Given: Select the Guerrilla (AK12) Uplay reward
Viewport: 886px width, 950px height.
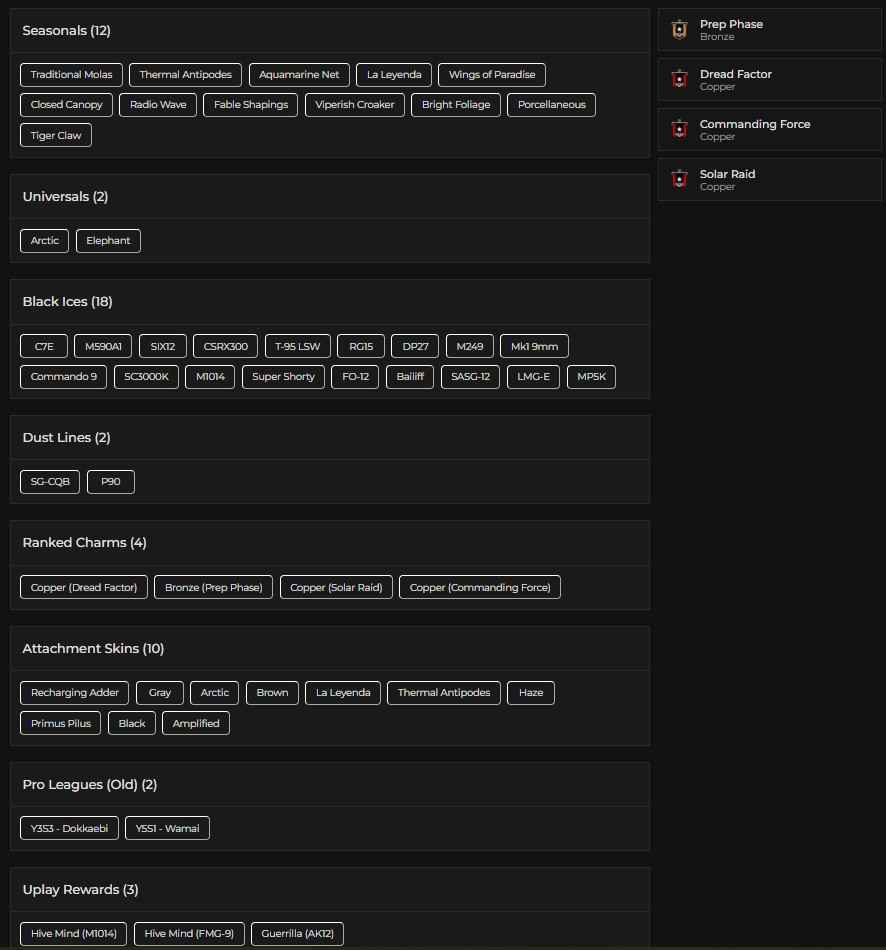Looking at the screenshot, I should pyautogui.click(x=297, y=933).
